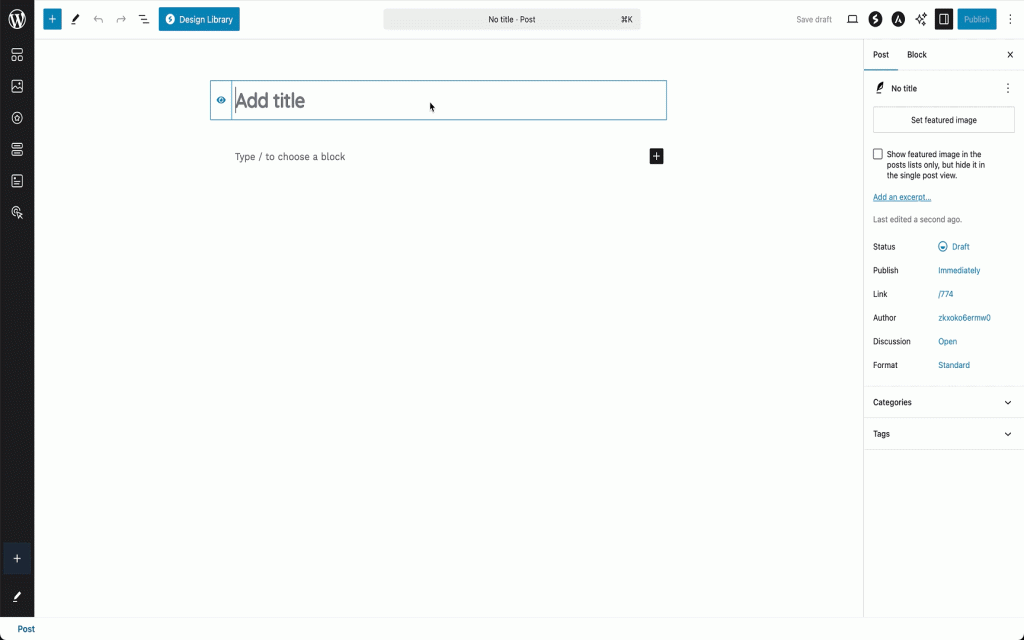Switch to the Post tab in the sidebar
This screenshot has width=1024, height=640.
coord(881,55)
